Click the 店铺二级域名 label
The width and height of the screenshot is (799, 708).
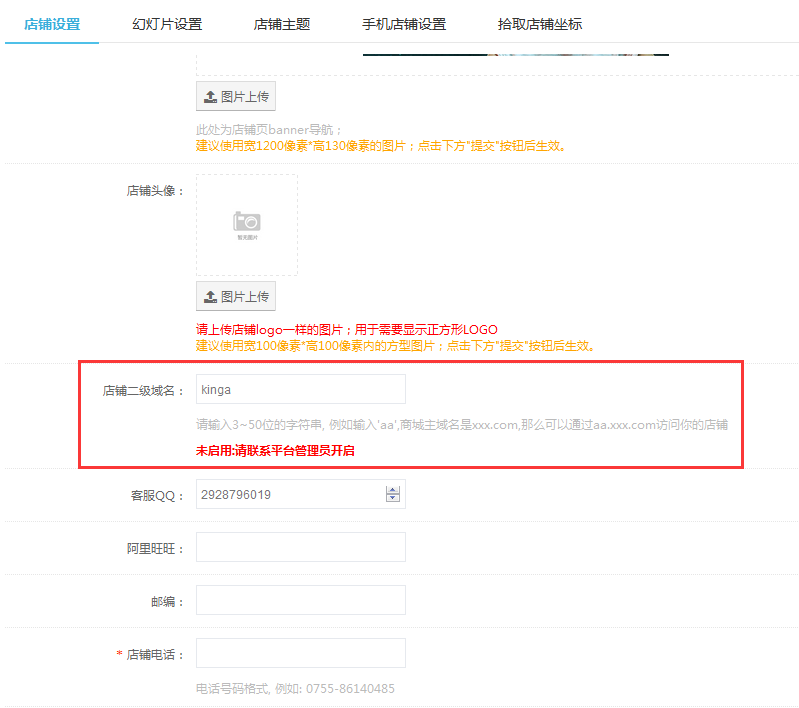point(143,391)
